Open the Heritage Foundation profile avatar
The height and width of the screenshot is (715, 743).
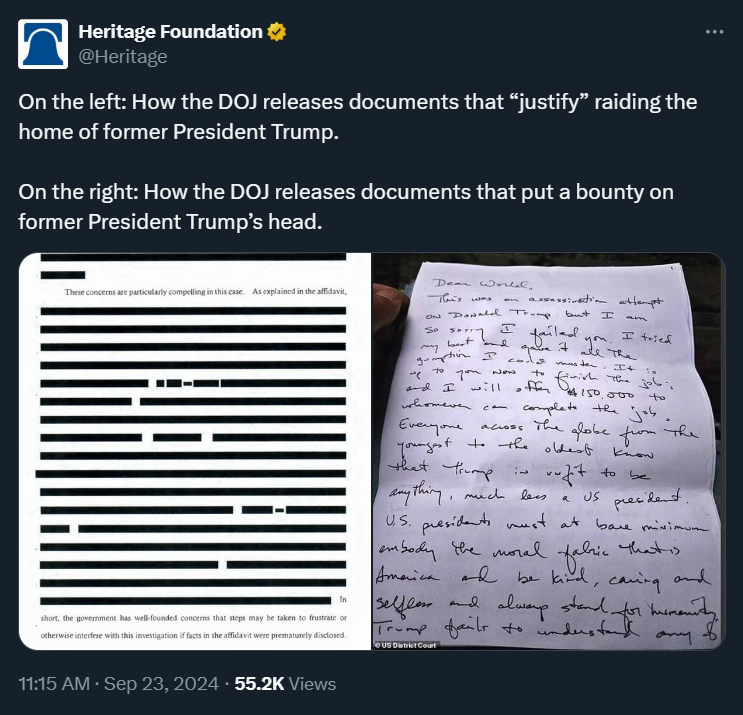[44, 44]
